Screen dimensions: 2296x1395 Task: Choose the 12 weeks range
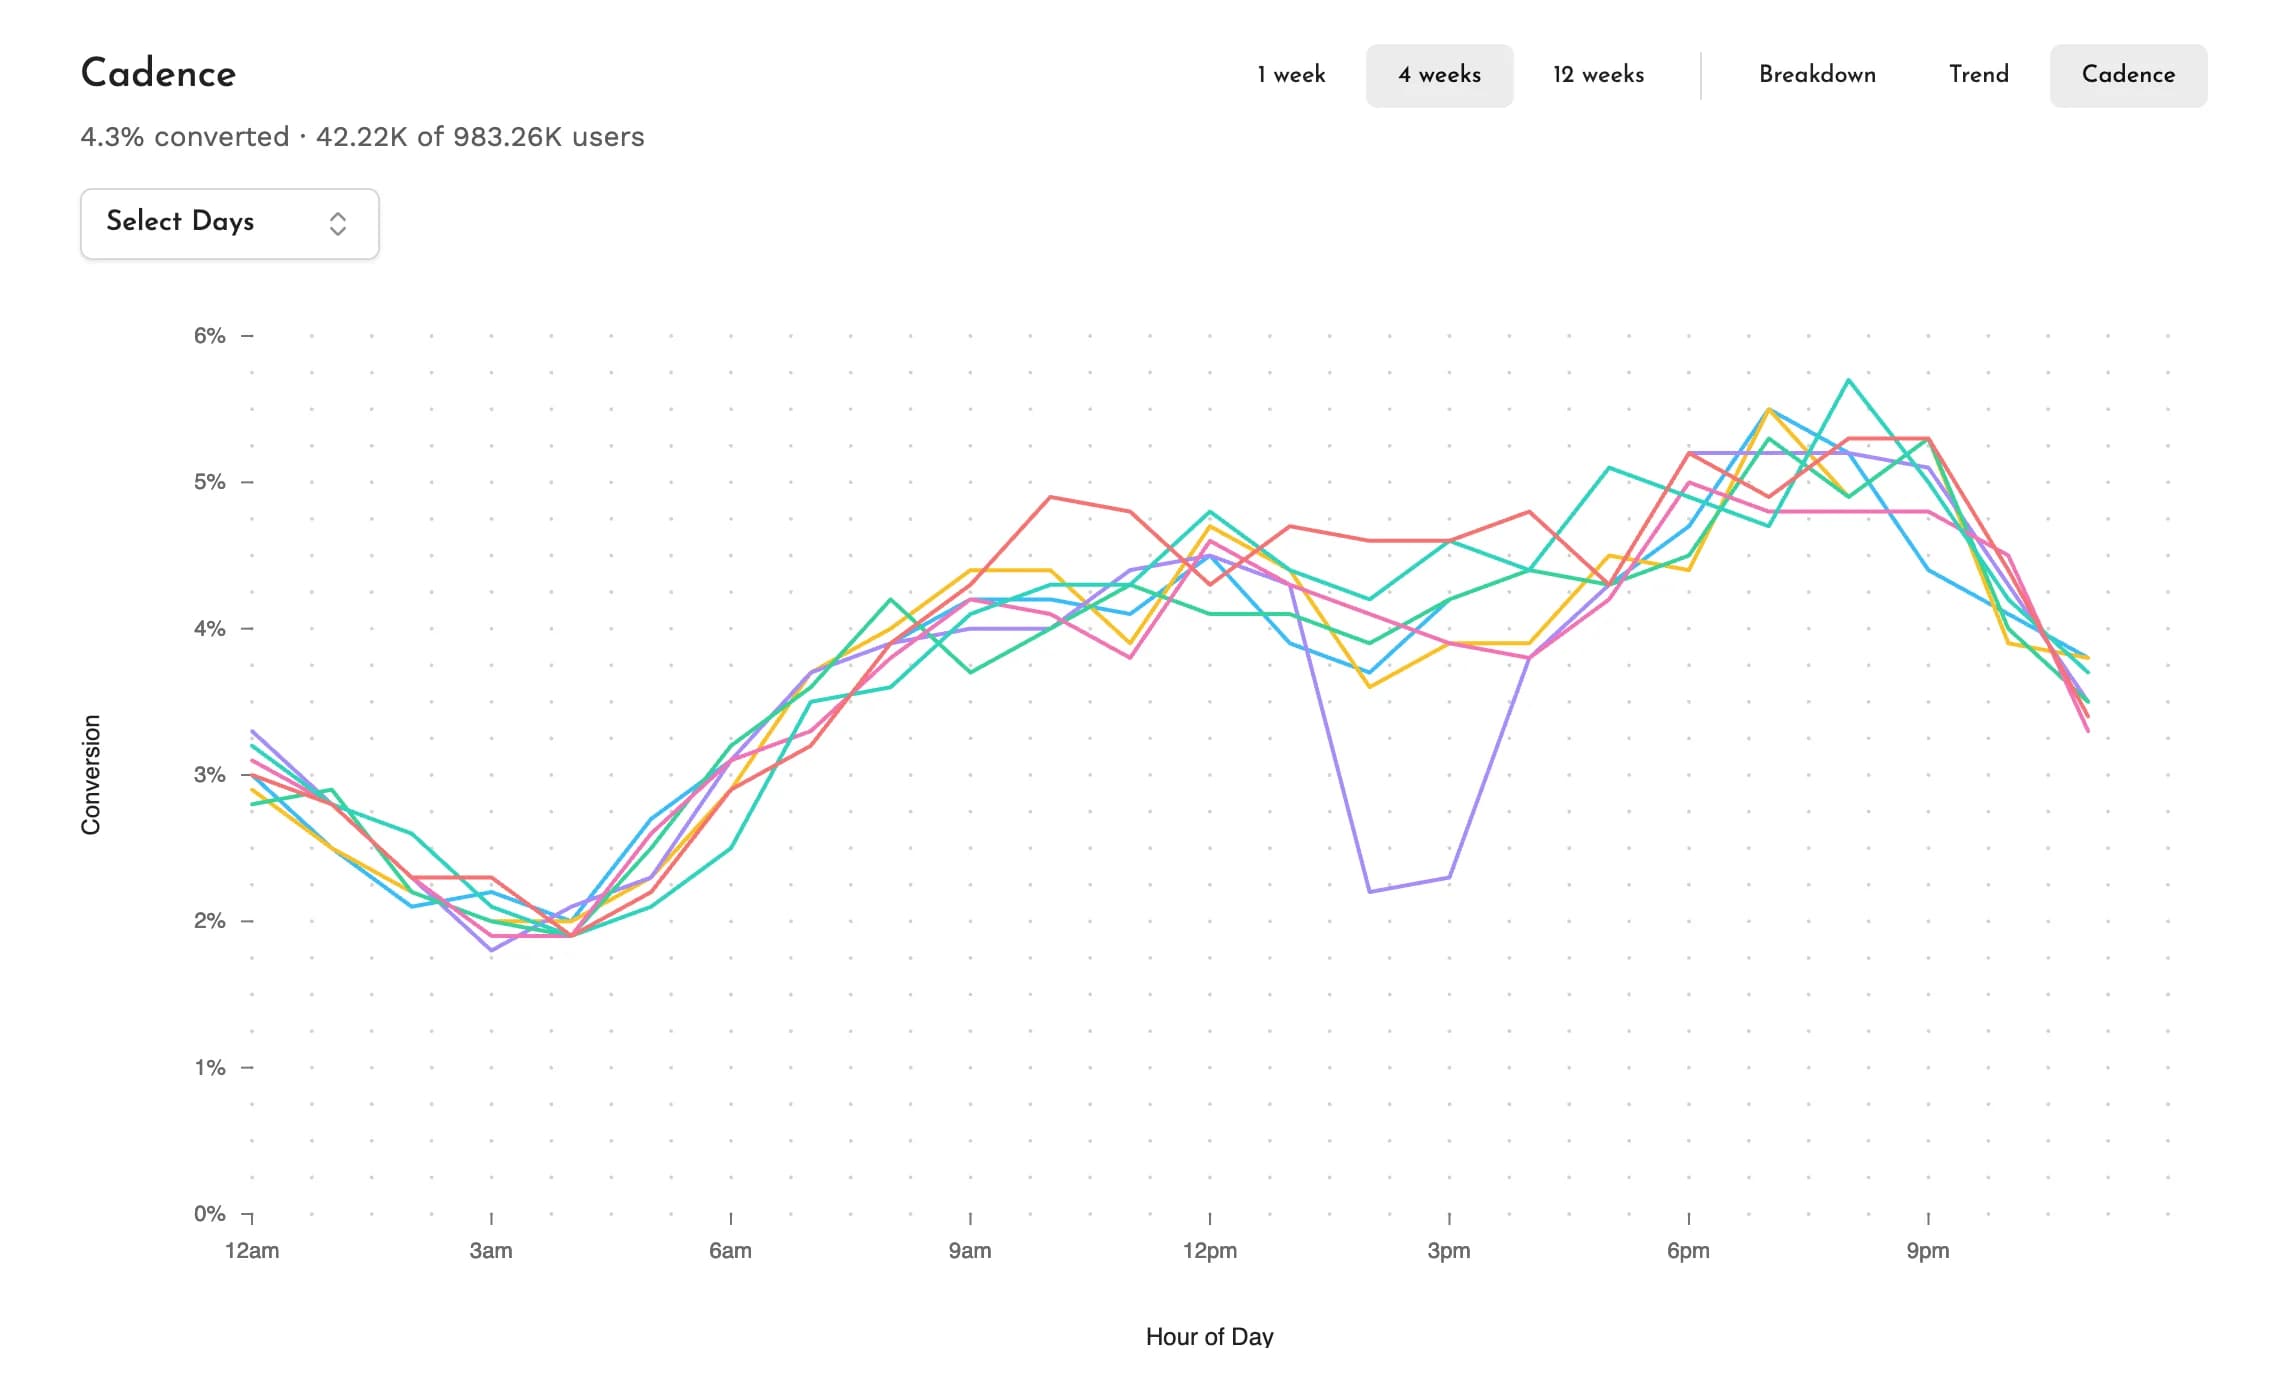pos(1598,75)
